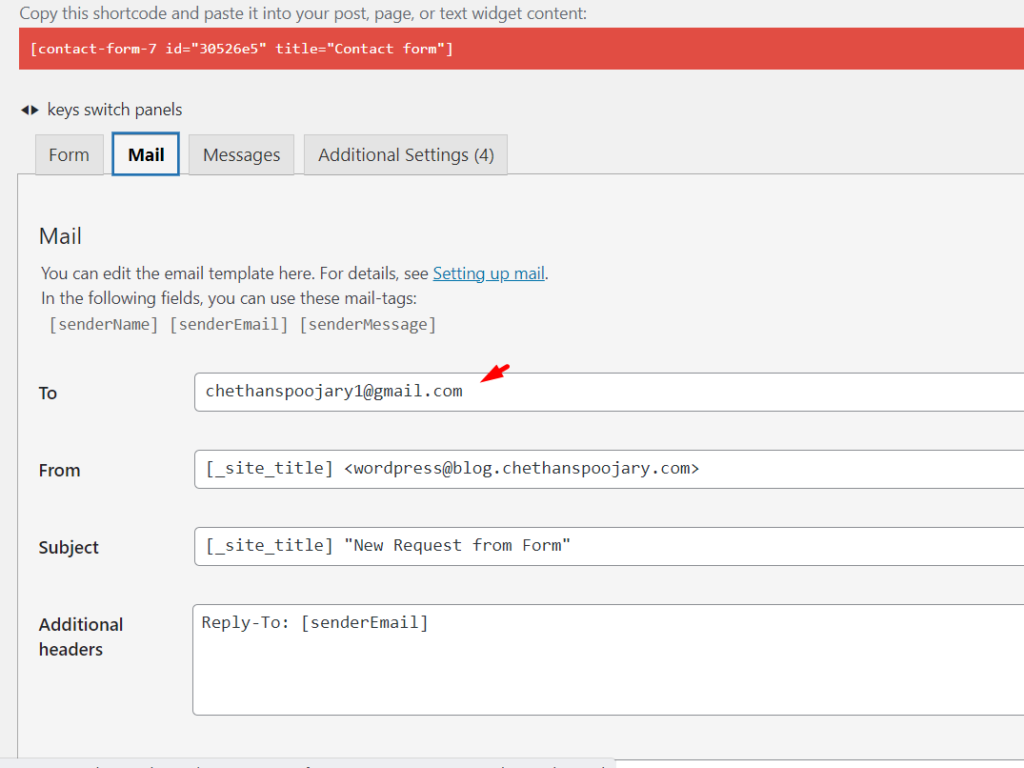1024x768 pixels.
Task: Click the [senderName] mail-tag
Action: point(104,325)
